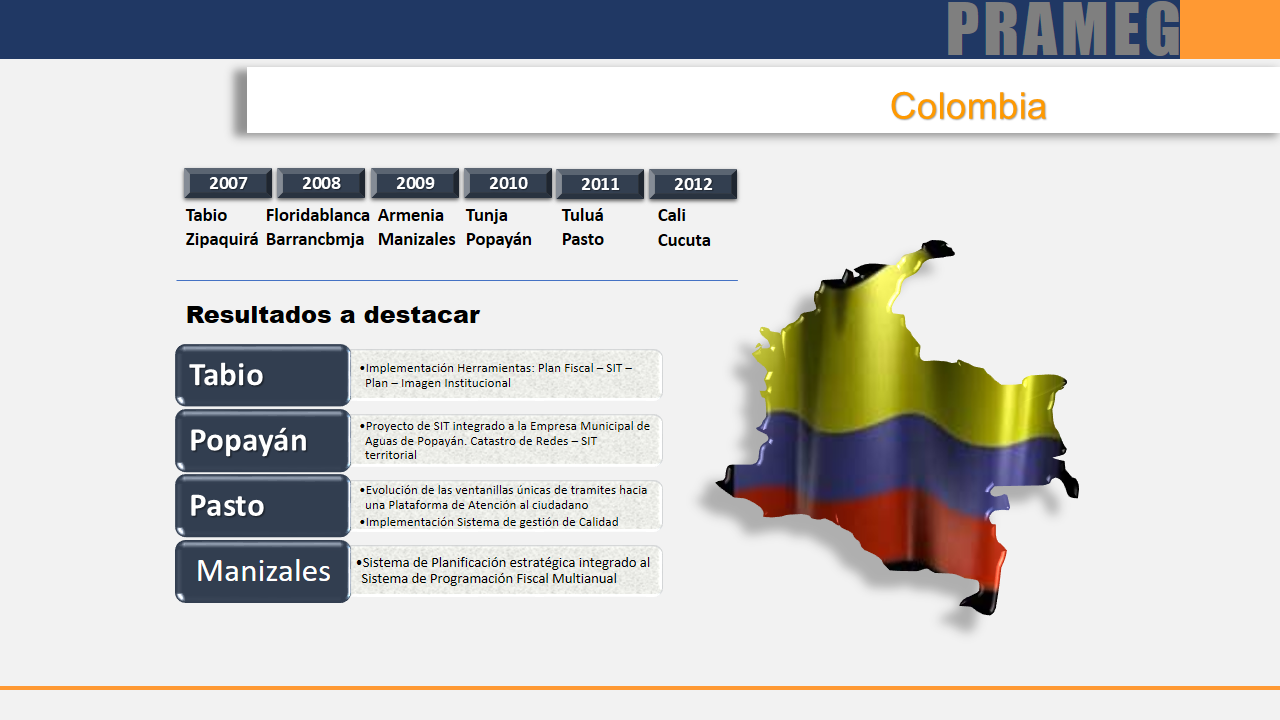Choose the 2010 year button
Image resolution: width=1280 pixels, height=720 pixels.
click(508, 184)
